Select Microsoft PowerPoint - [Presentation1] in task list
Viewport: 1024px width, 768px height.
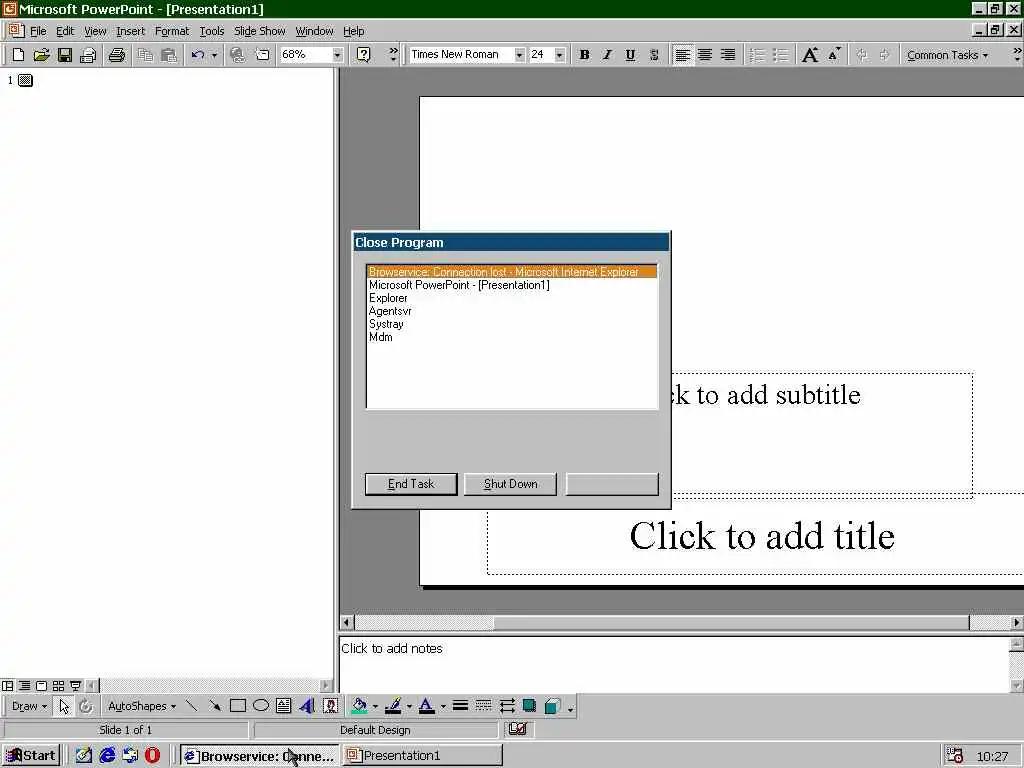point(513,285)
